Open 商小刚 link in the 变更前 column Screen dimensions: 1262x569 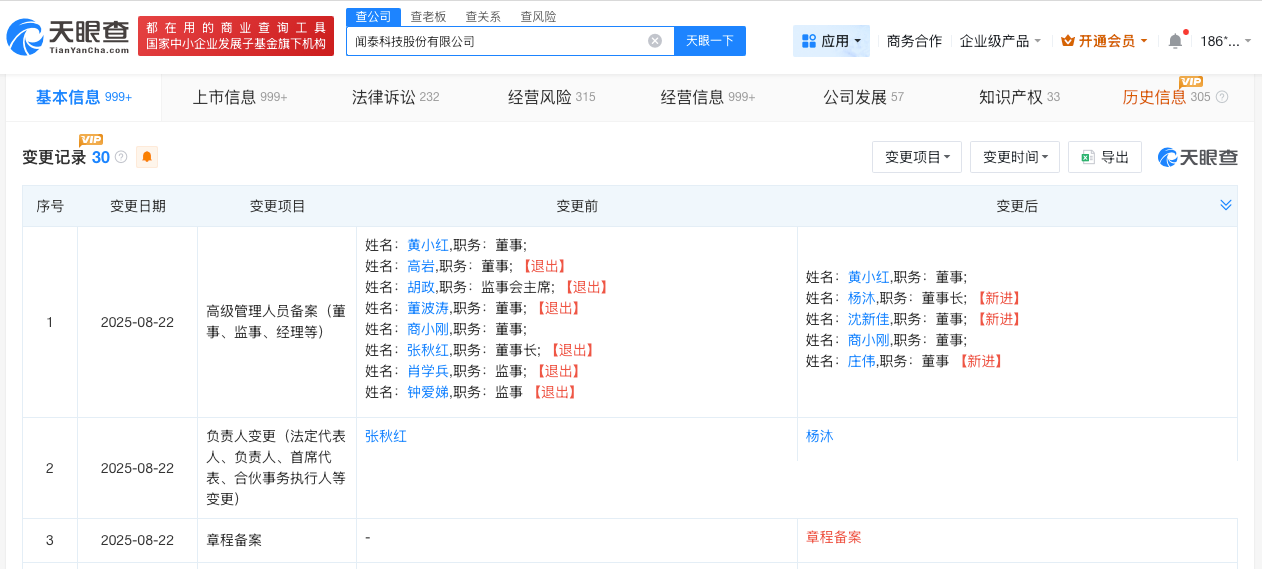click(x=428, y=329)
